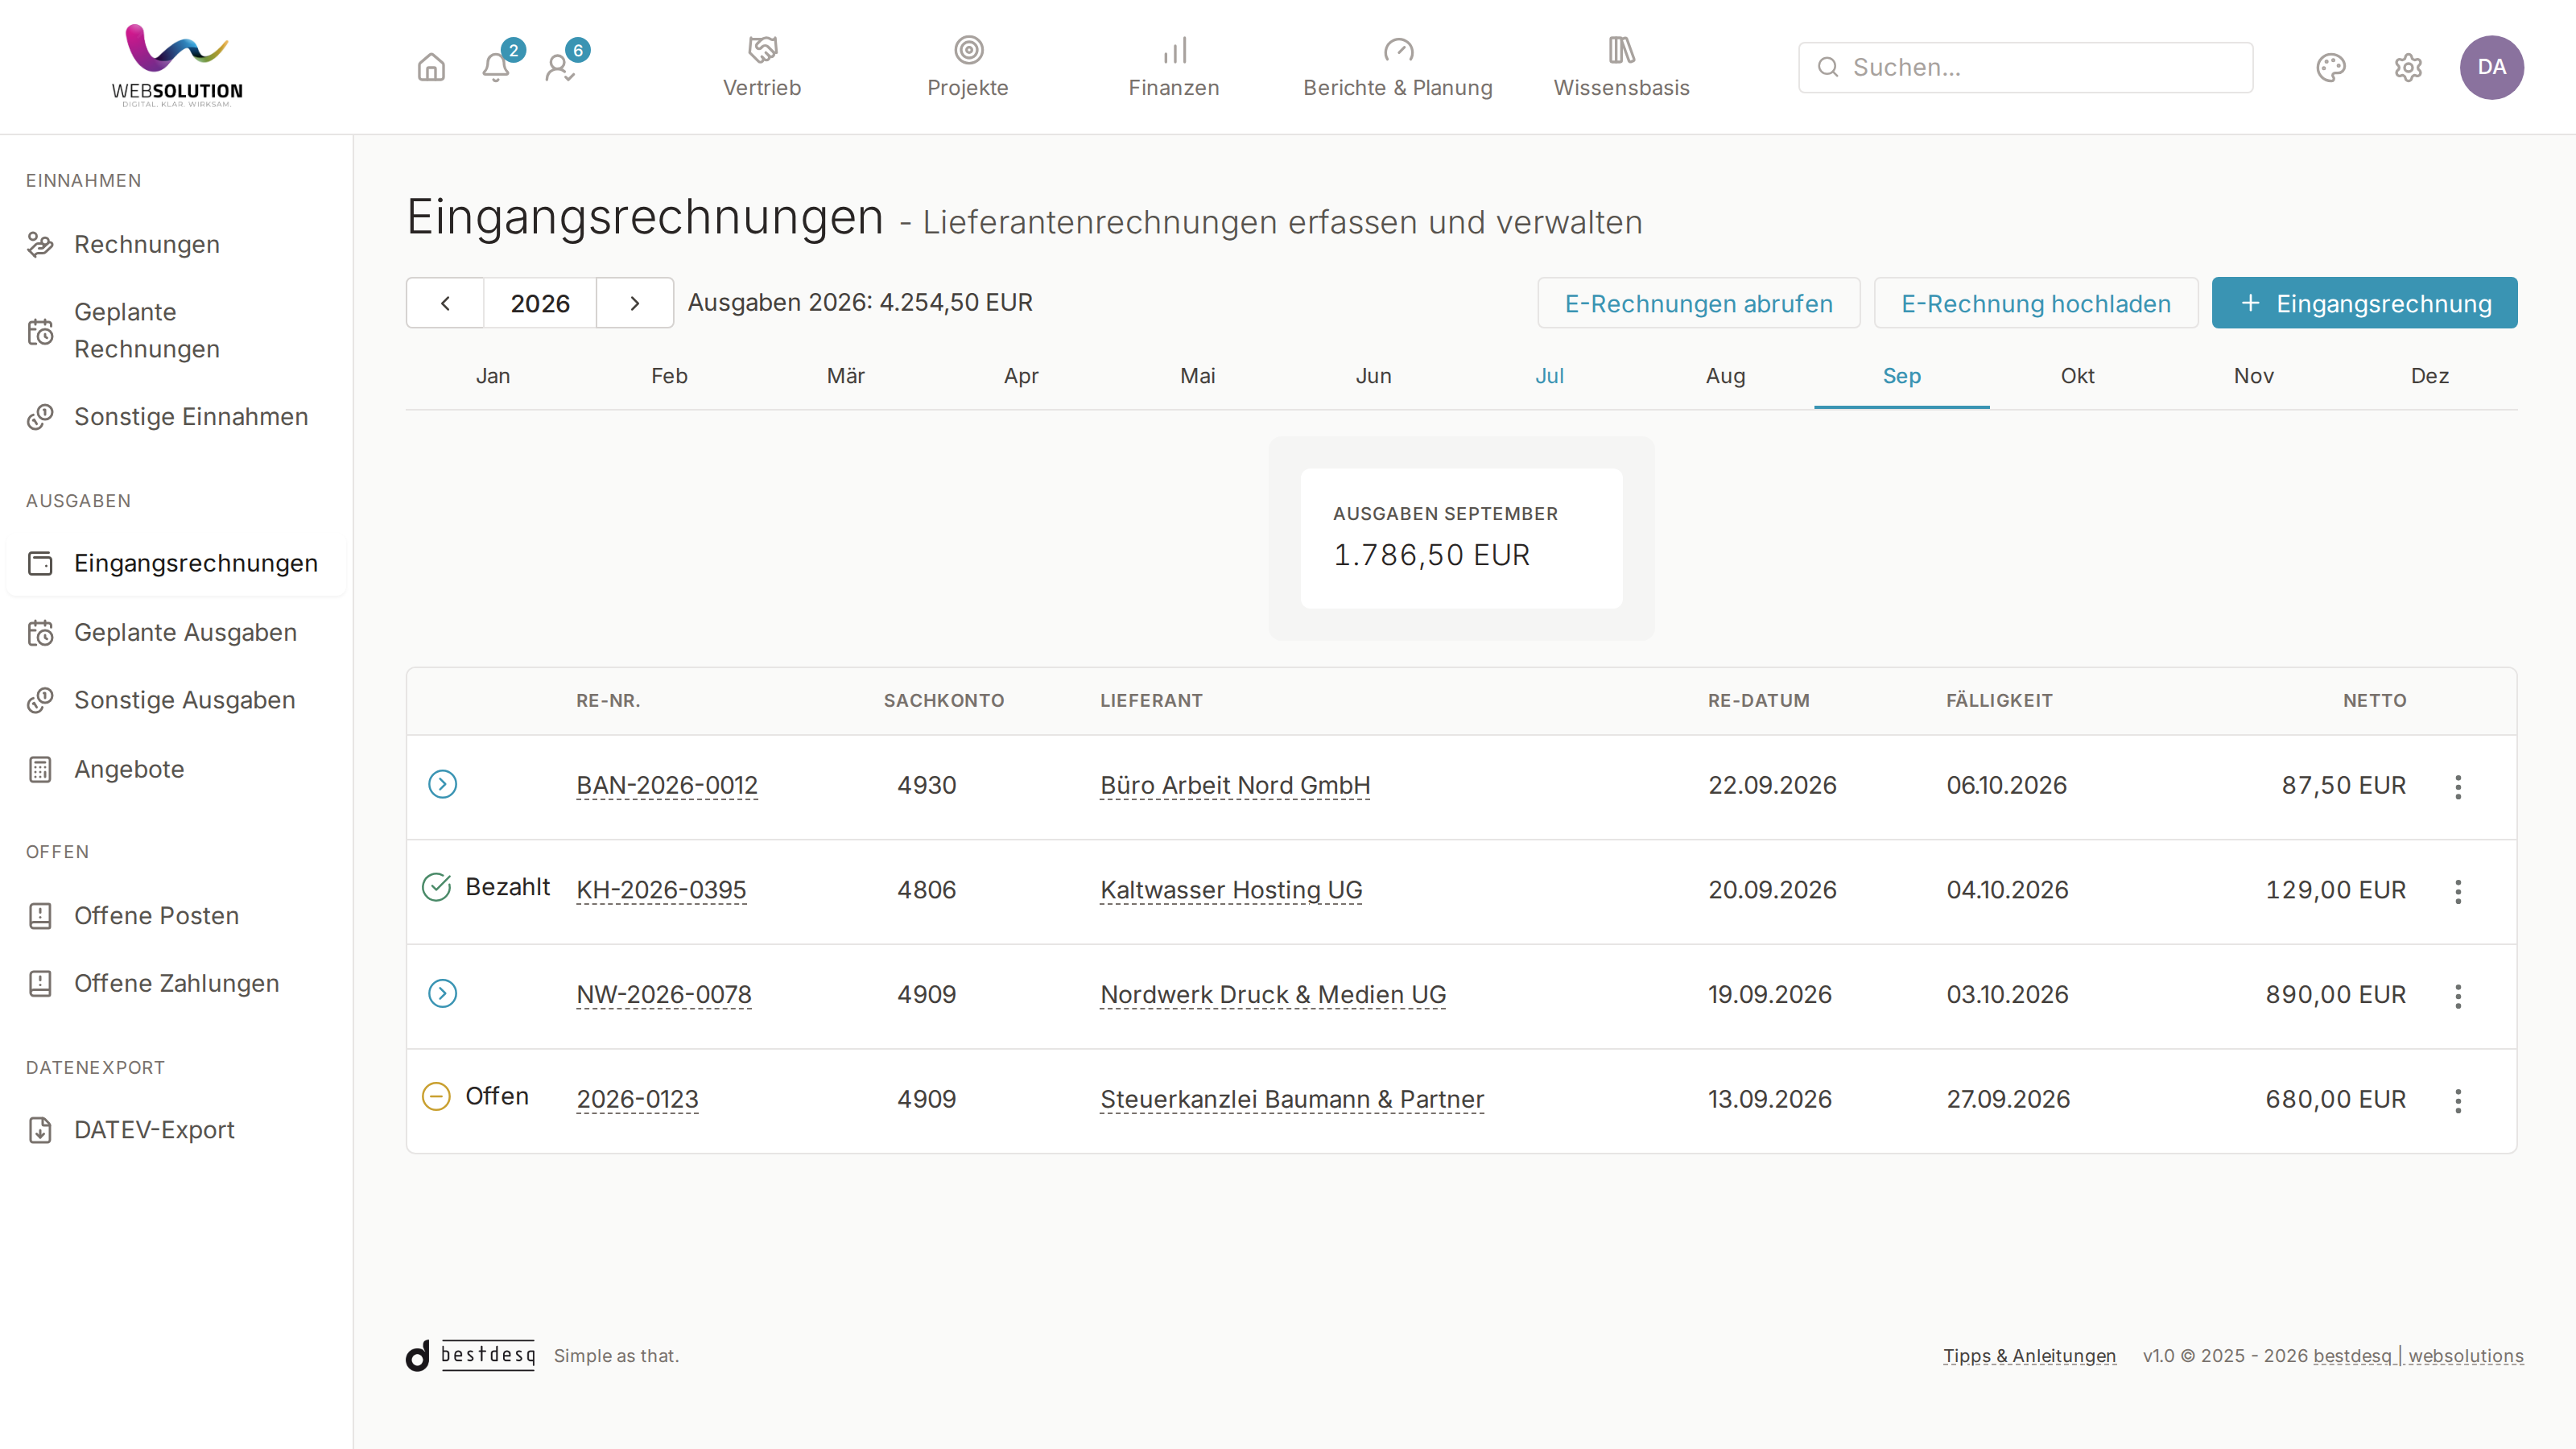Open the theme palette icon
The width and height of the screenshot is (2576, 1449).
pyautogui.click(x=2331, y=67)
